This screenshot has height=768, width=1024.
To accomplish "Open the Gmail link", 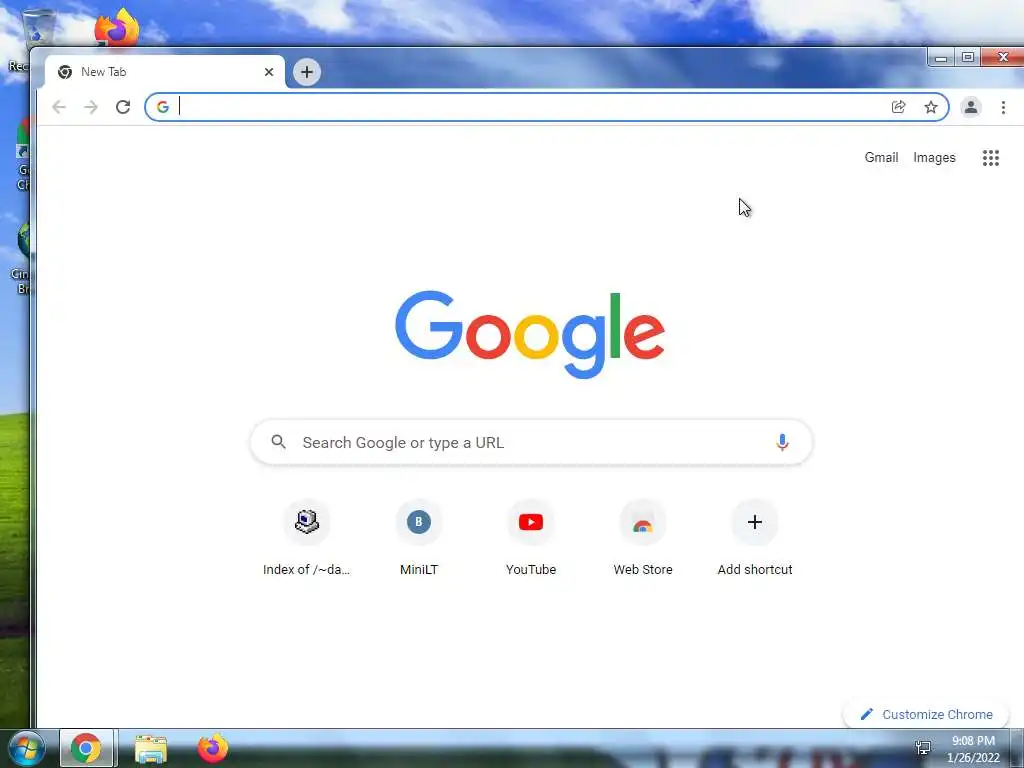I will click(x=881, y=157).
